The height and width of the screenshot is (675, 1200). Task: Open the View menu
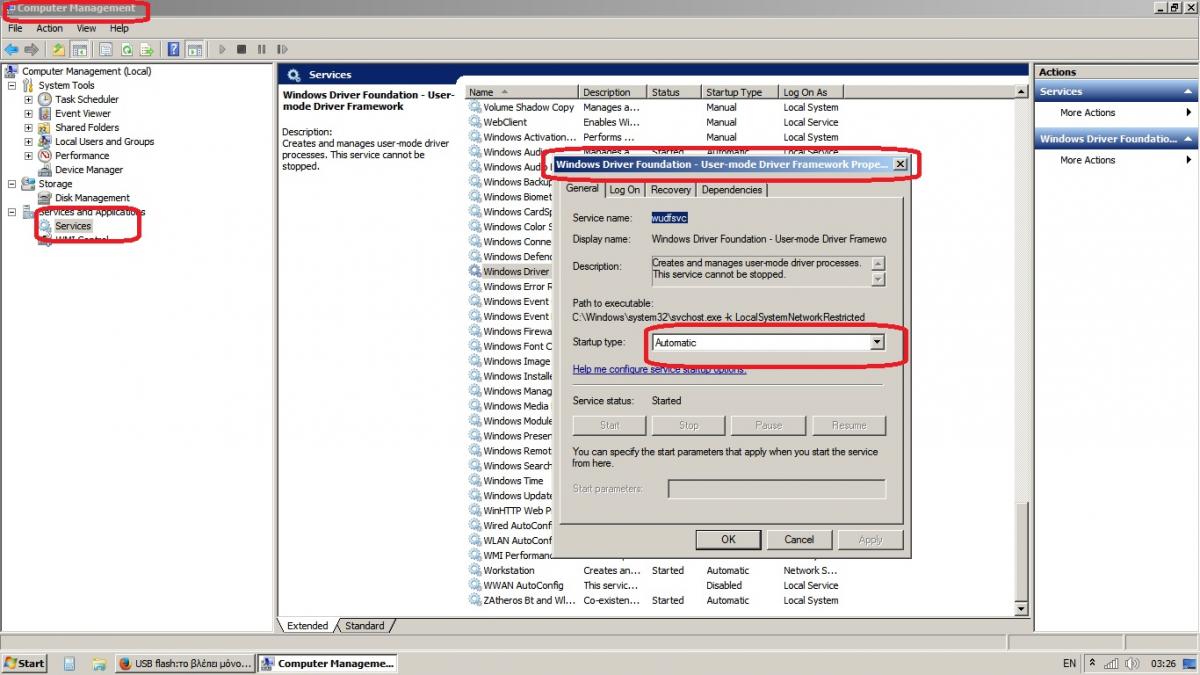click(87, 28)
